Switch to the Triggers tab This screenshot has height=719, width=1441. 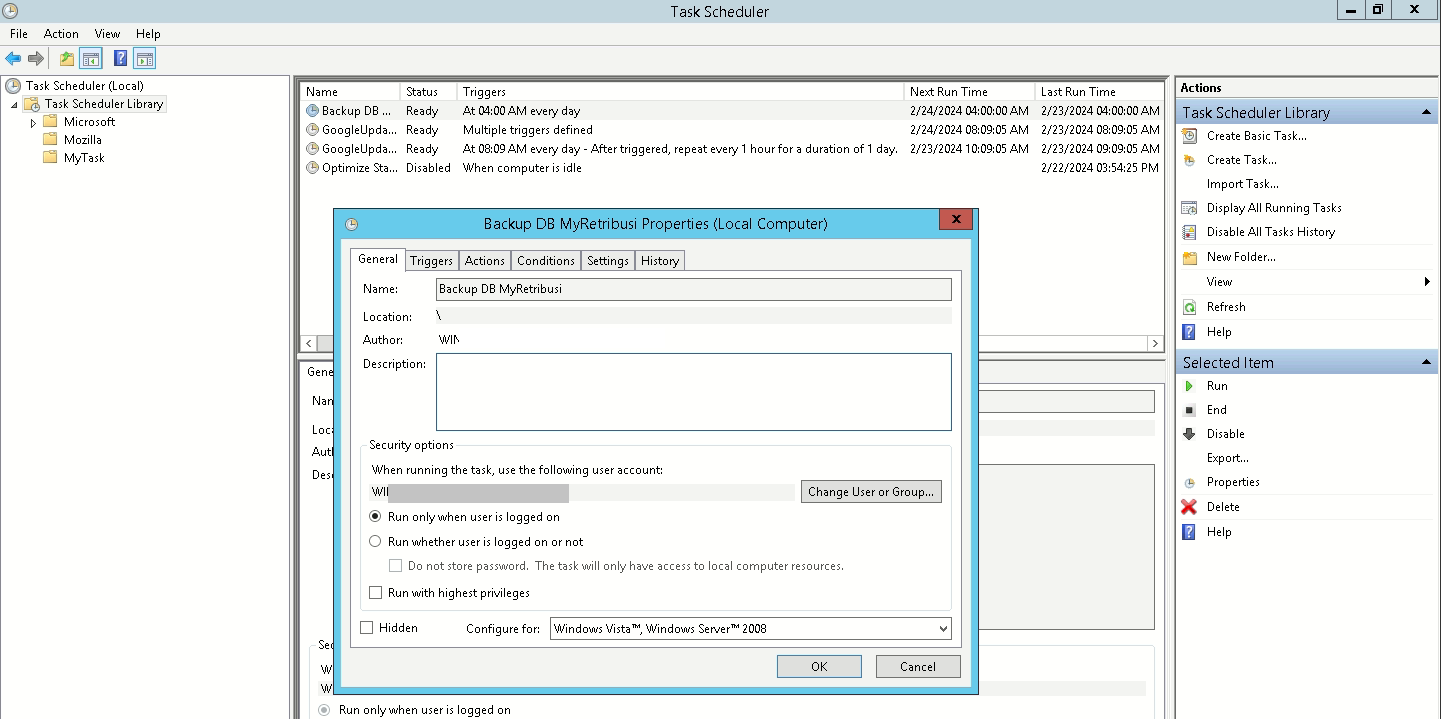431,261
